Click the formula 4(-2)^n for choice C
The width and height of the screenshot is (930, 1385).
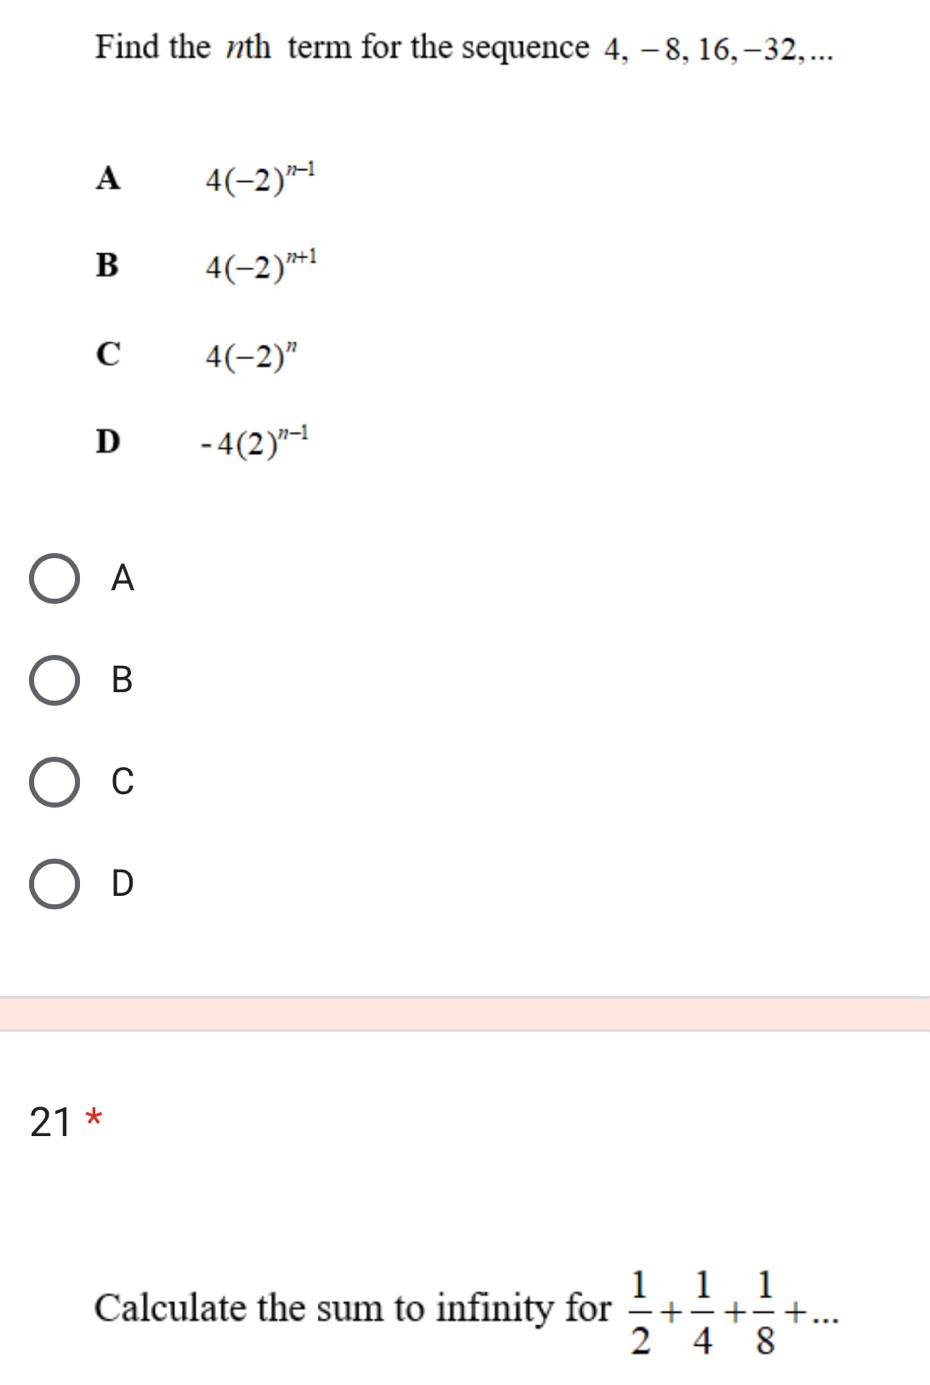[x=252, y=355]
